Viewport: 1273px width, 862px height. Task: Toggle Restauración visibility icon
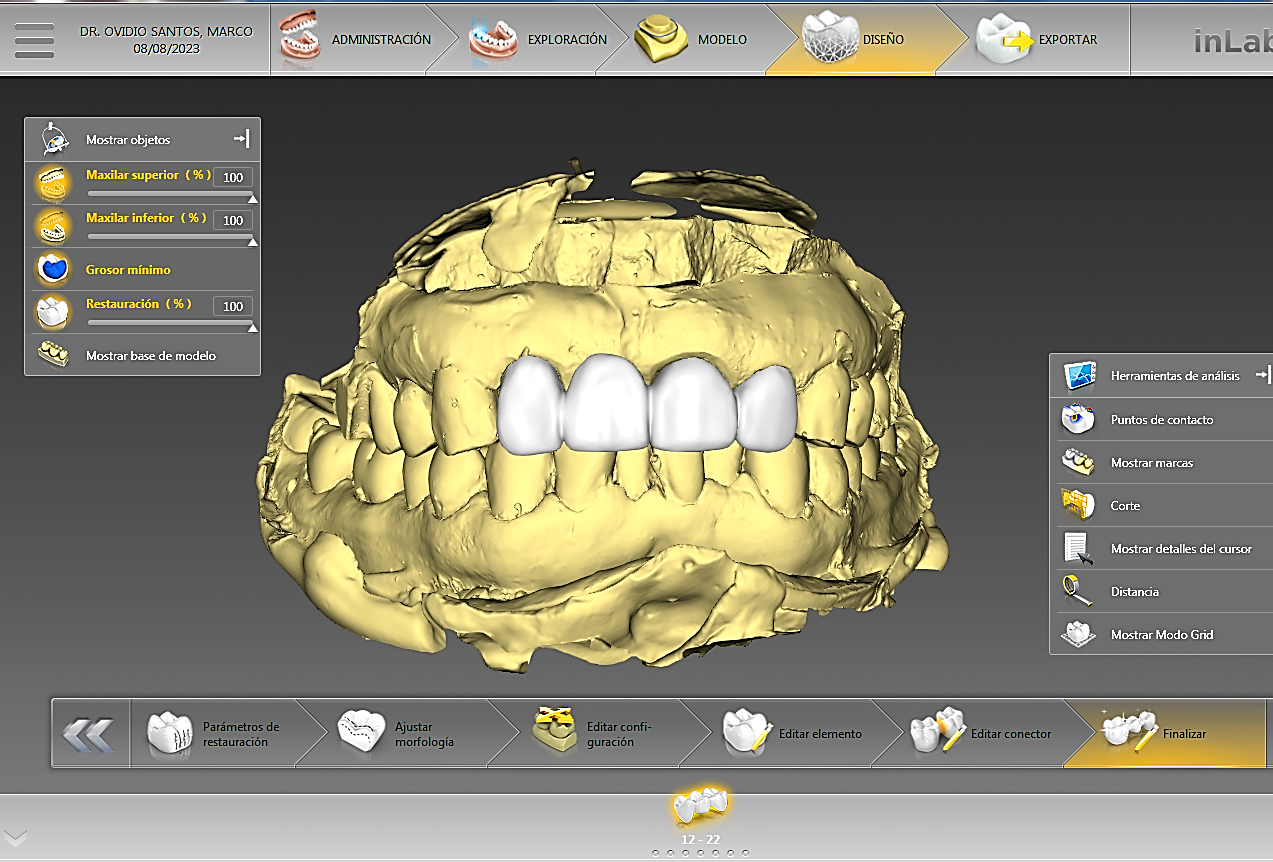pos(53,312)
